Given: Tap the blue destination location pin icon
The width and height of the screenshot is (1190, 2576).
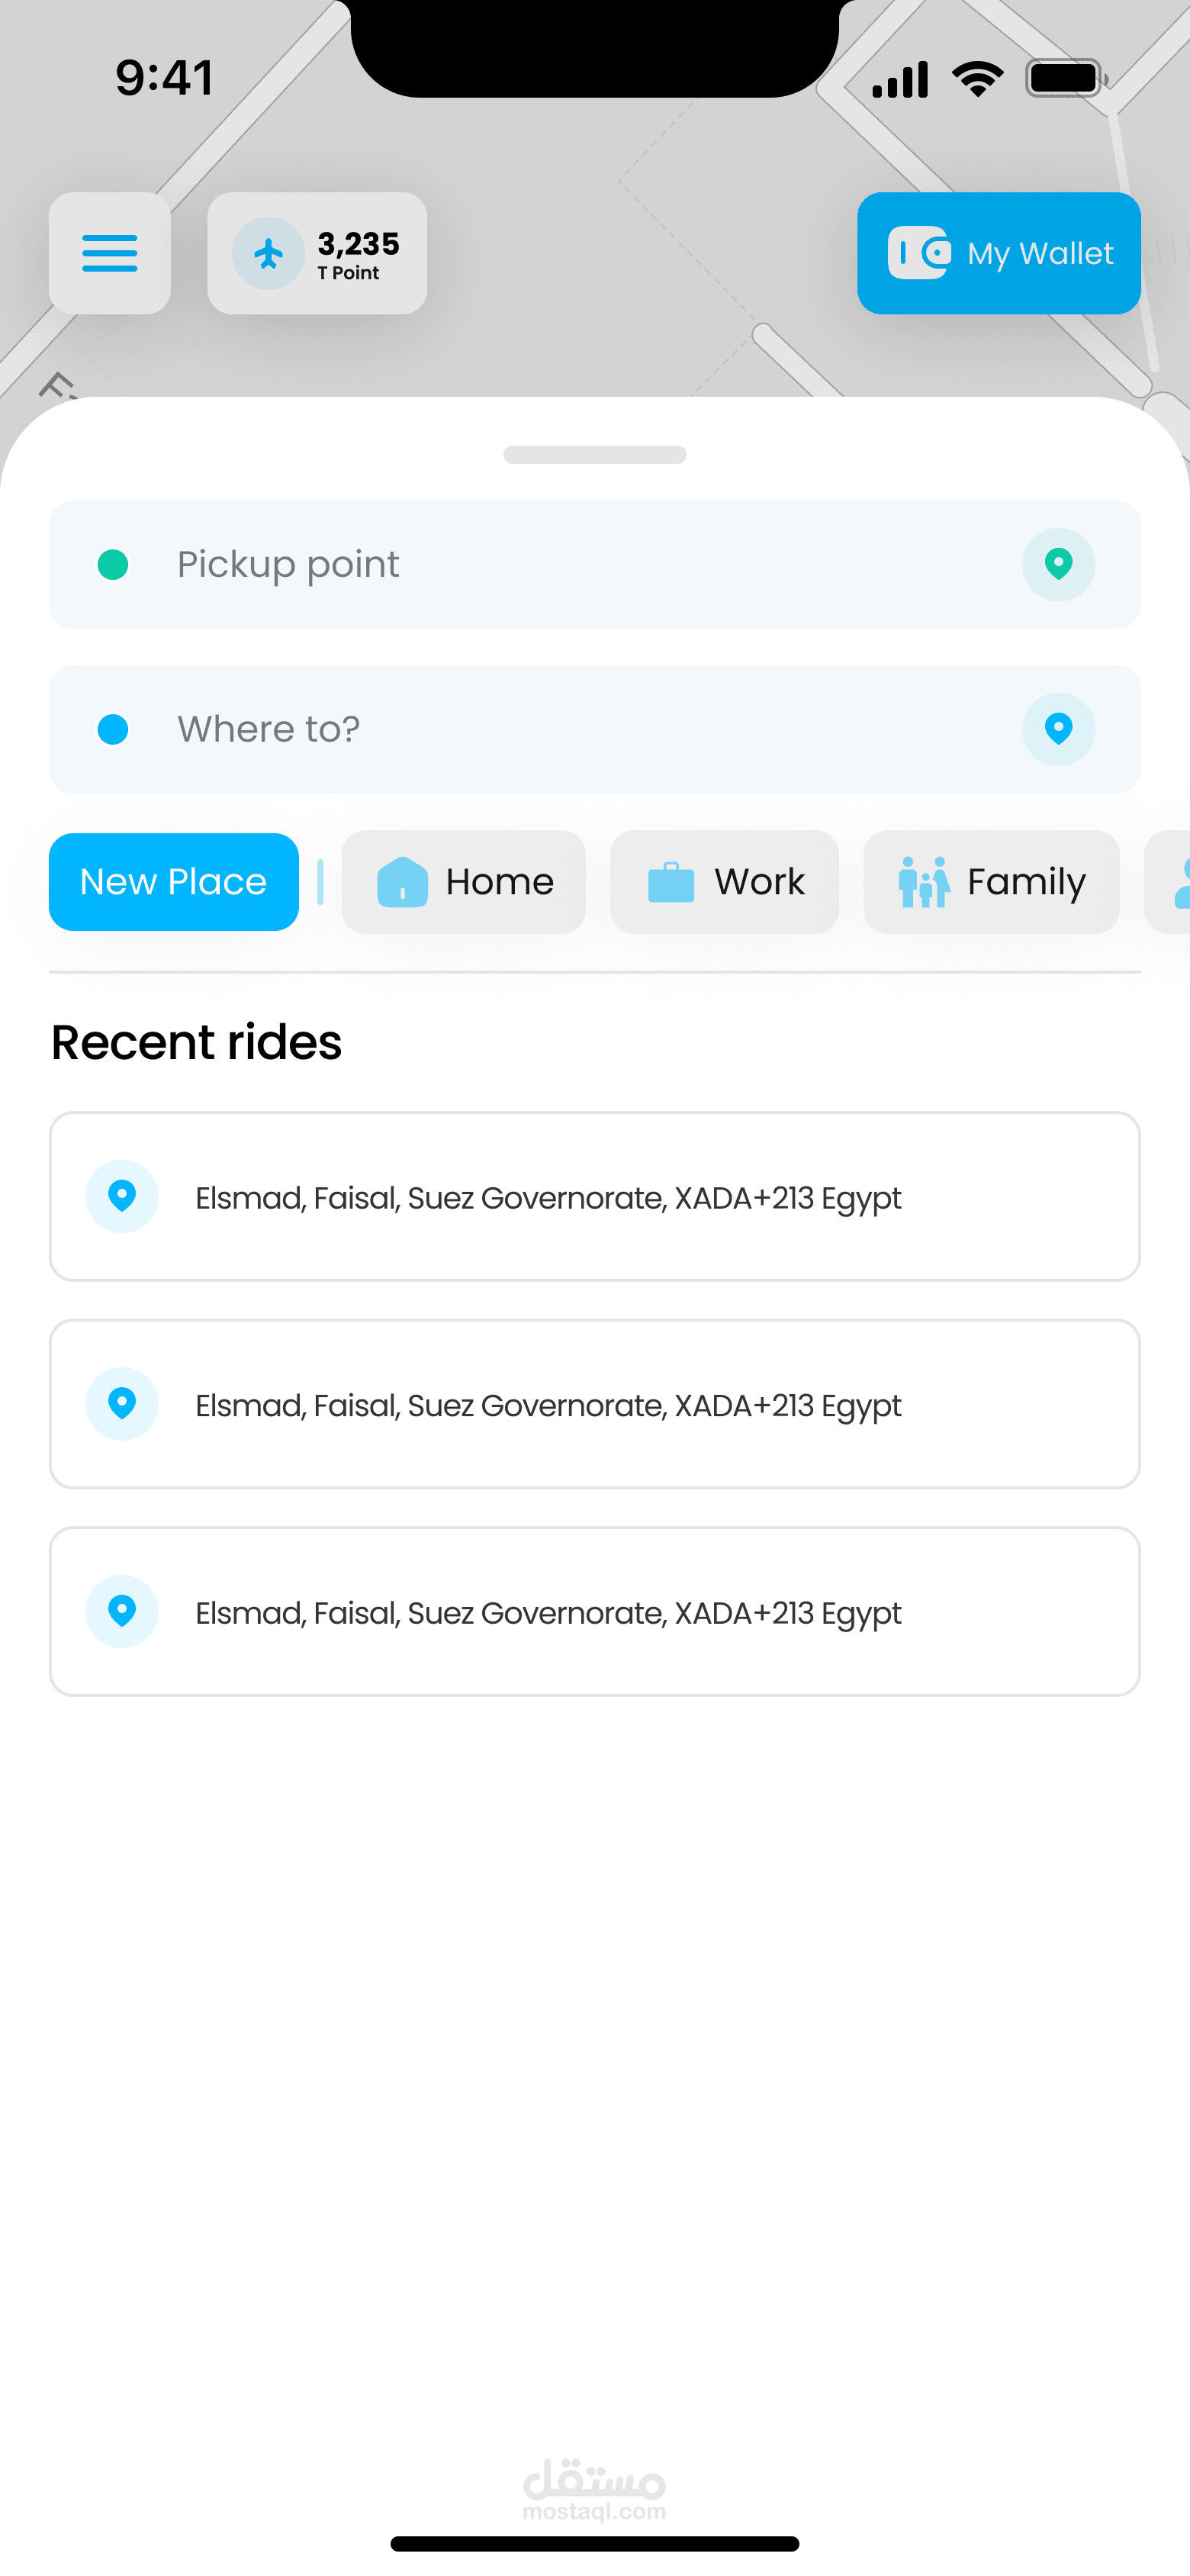Looking at the screenshot, I should [1058, 729].
